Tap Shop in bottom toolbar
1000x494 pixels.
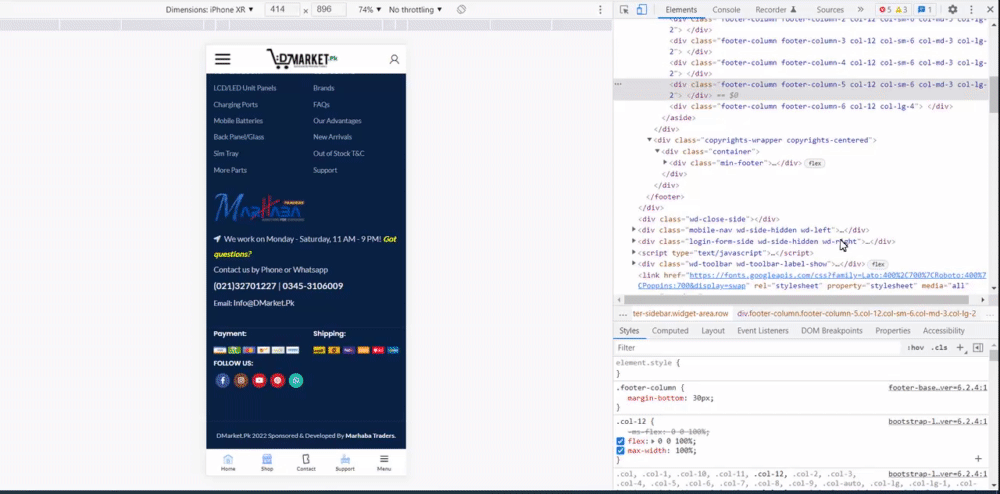(267, 463)
